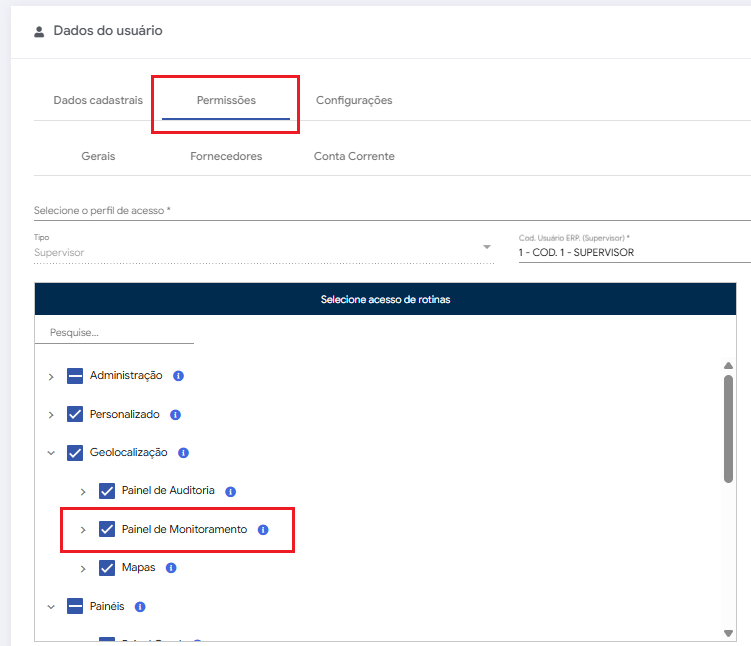Toggle the Administração checkbox
This screenshot has width=751, height=646.
tap(75, 376)
